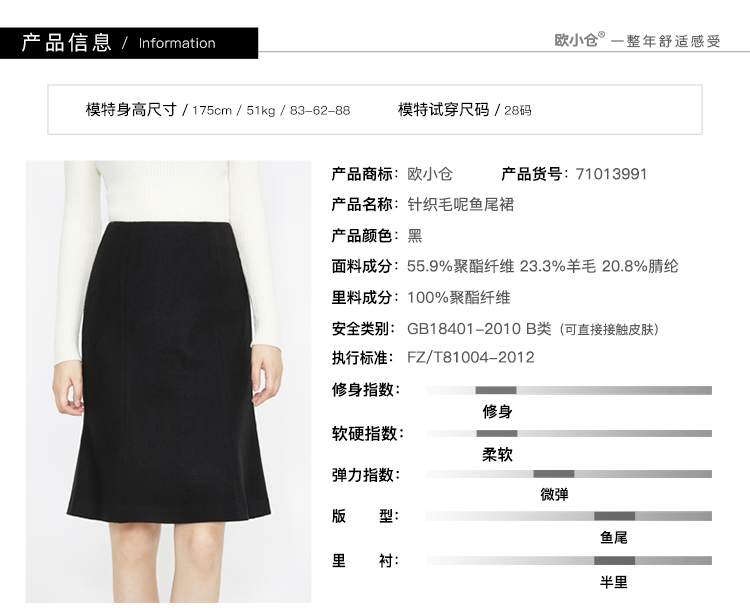Select product number 71013991
This screenshot has width=750, height=612.
[611, 174]
